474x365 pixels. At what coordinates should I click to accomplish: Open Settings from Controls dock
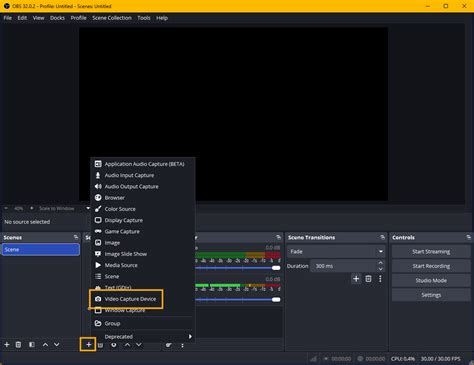[x=431, y=295]
